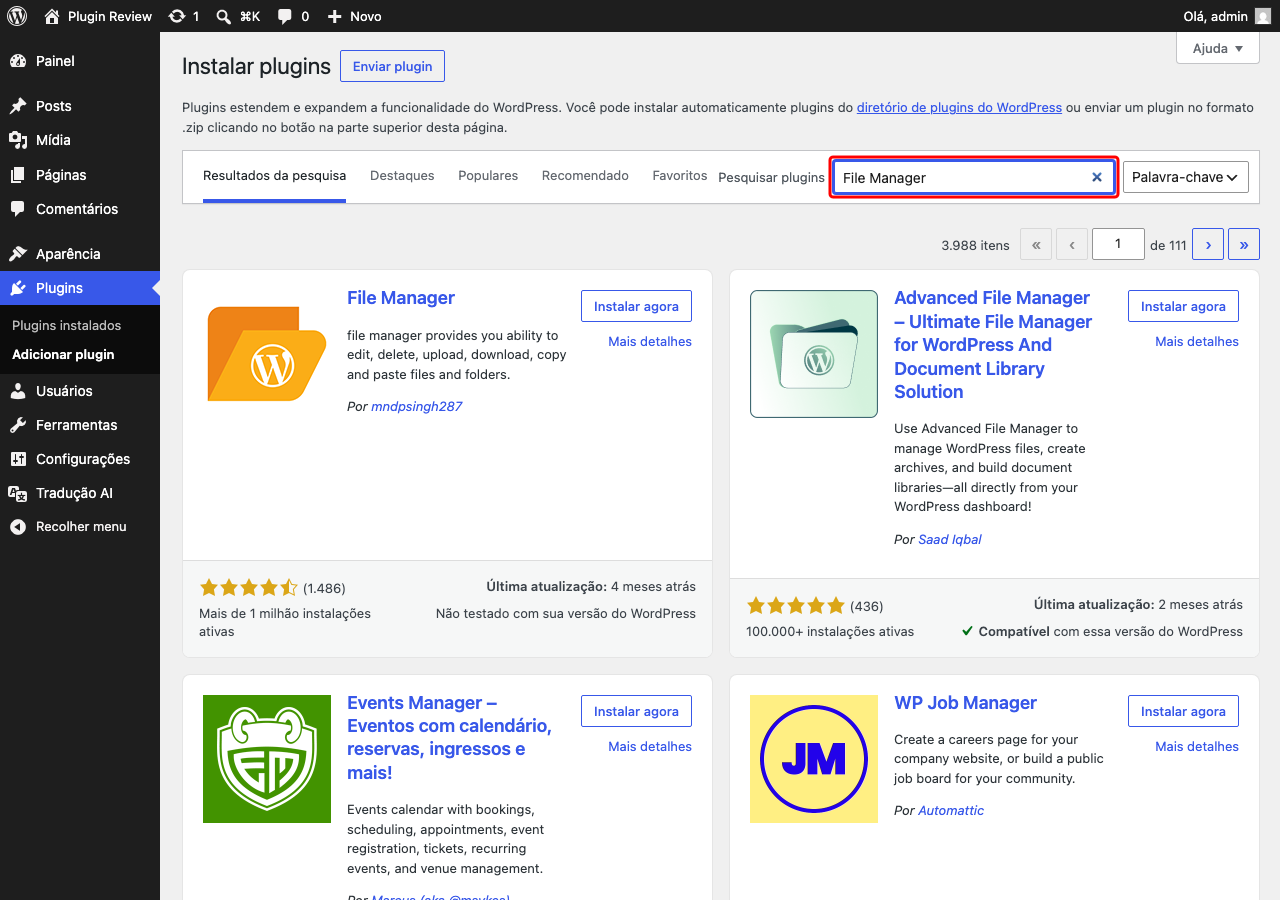Switch to the Destaques tab
The width and height of the screenshot is (1280, 900).
click(402, 176)
